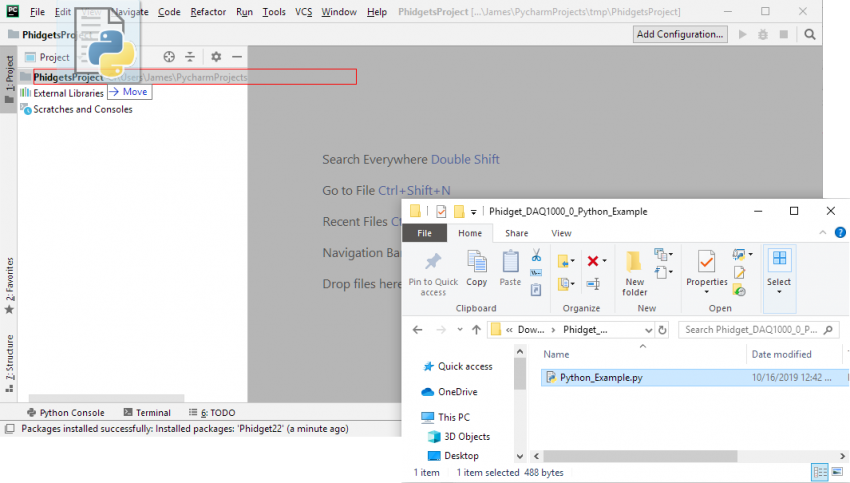Click the Debug bug icon in PyCharm

point(763,34)
